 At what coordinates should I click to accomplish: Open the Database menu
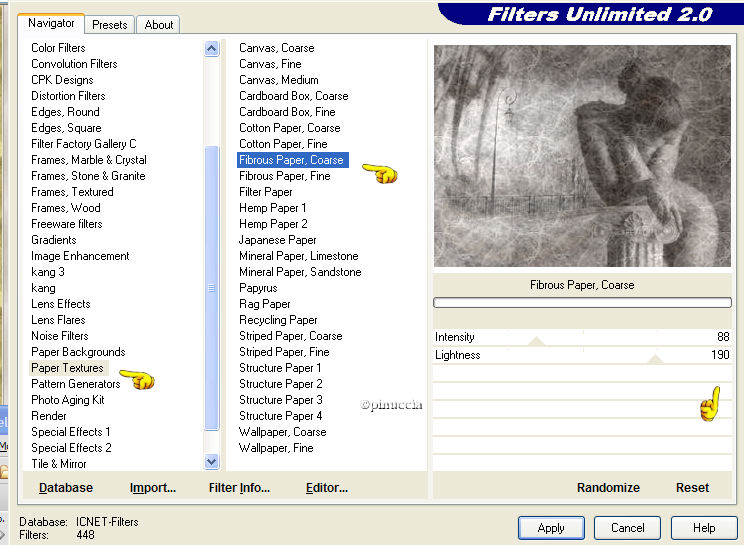(66, 488)
